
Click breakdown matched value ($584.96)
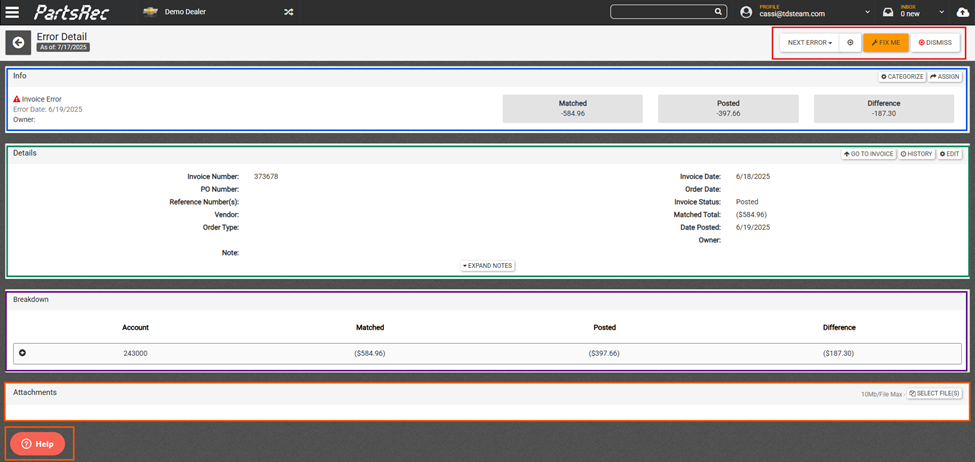(370, 353)
